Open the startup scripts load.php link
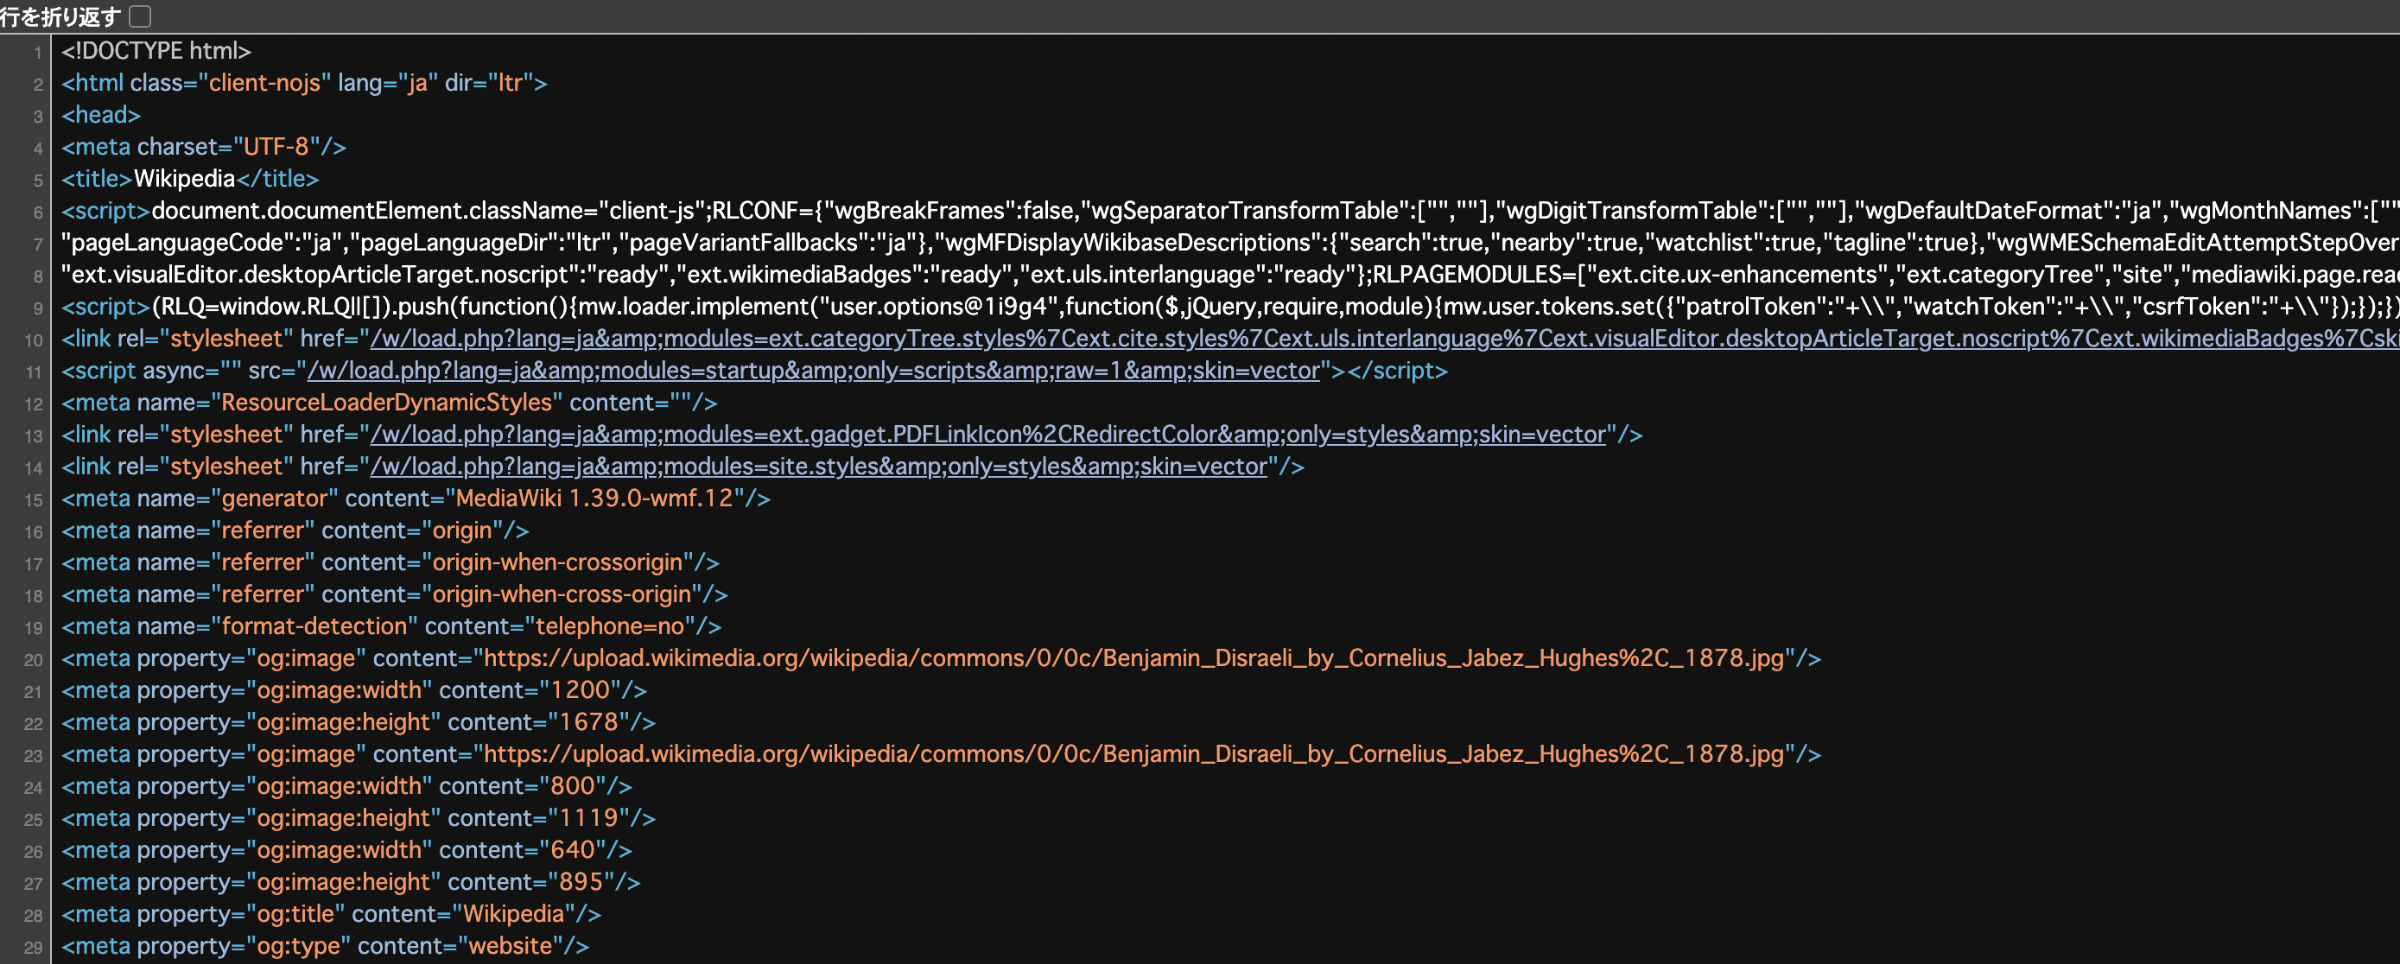 (x=813, y=371)
